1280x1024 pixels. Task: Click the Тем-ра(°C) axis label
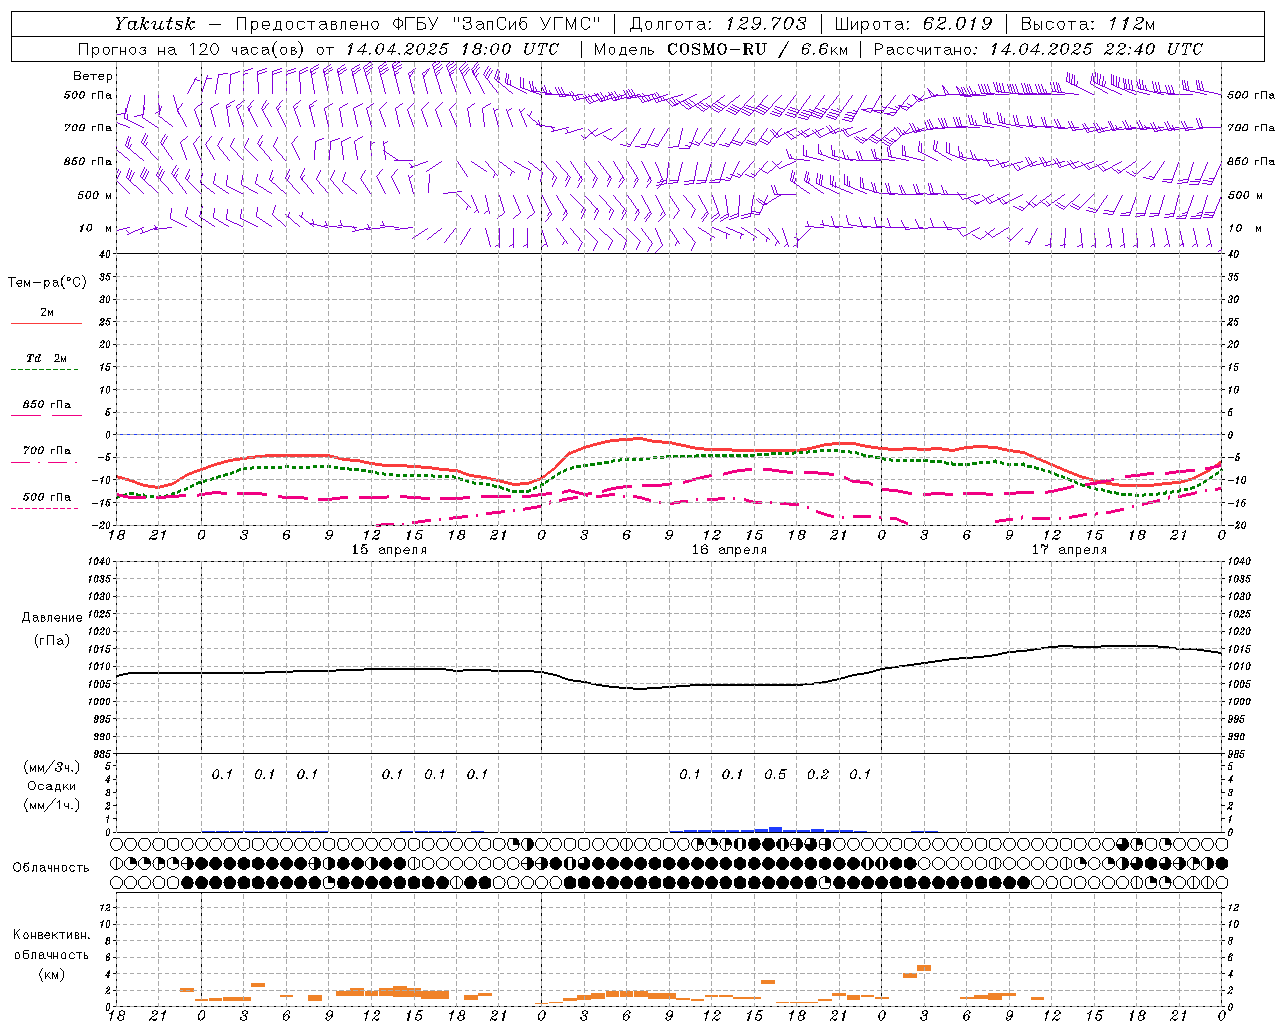point(47,283)
